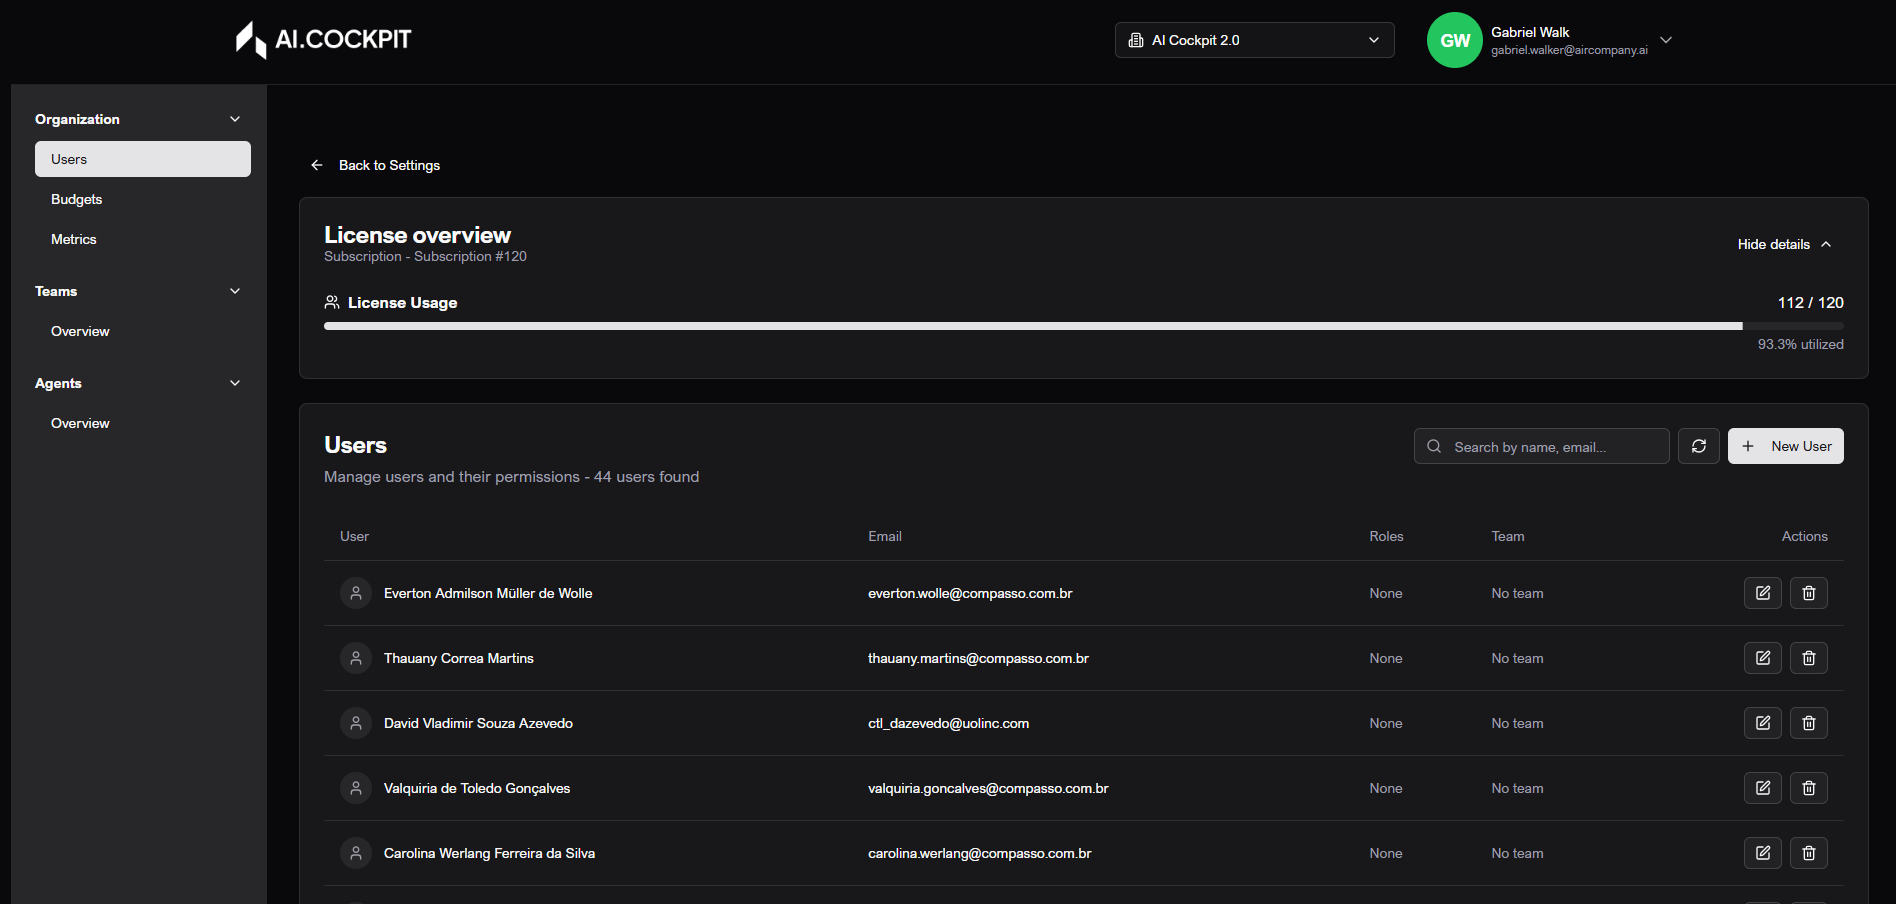Click the AI.COCKPIT logo
This screenshot has width=1896, height=904.
coord(323,40)
